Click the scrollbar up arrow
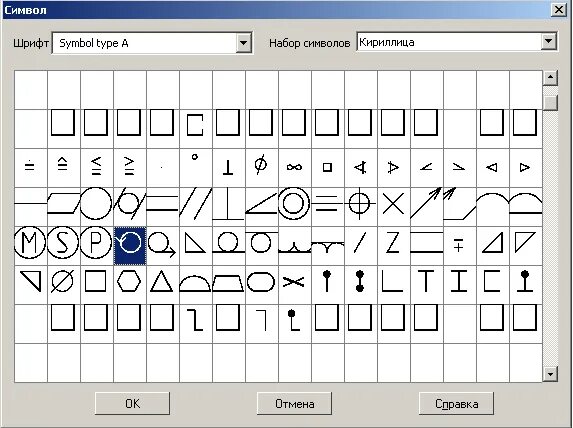 tap(550, 78)
